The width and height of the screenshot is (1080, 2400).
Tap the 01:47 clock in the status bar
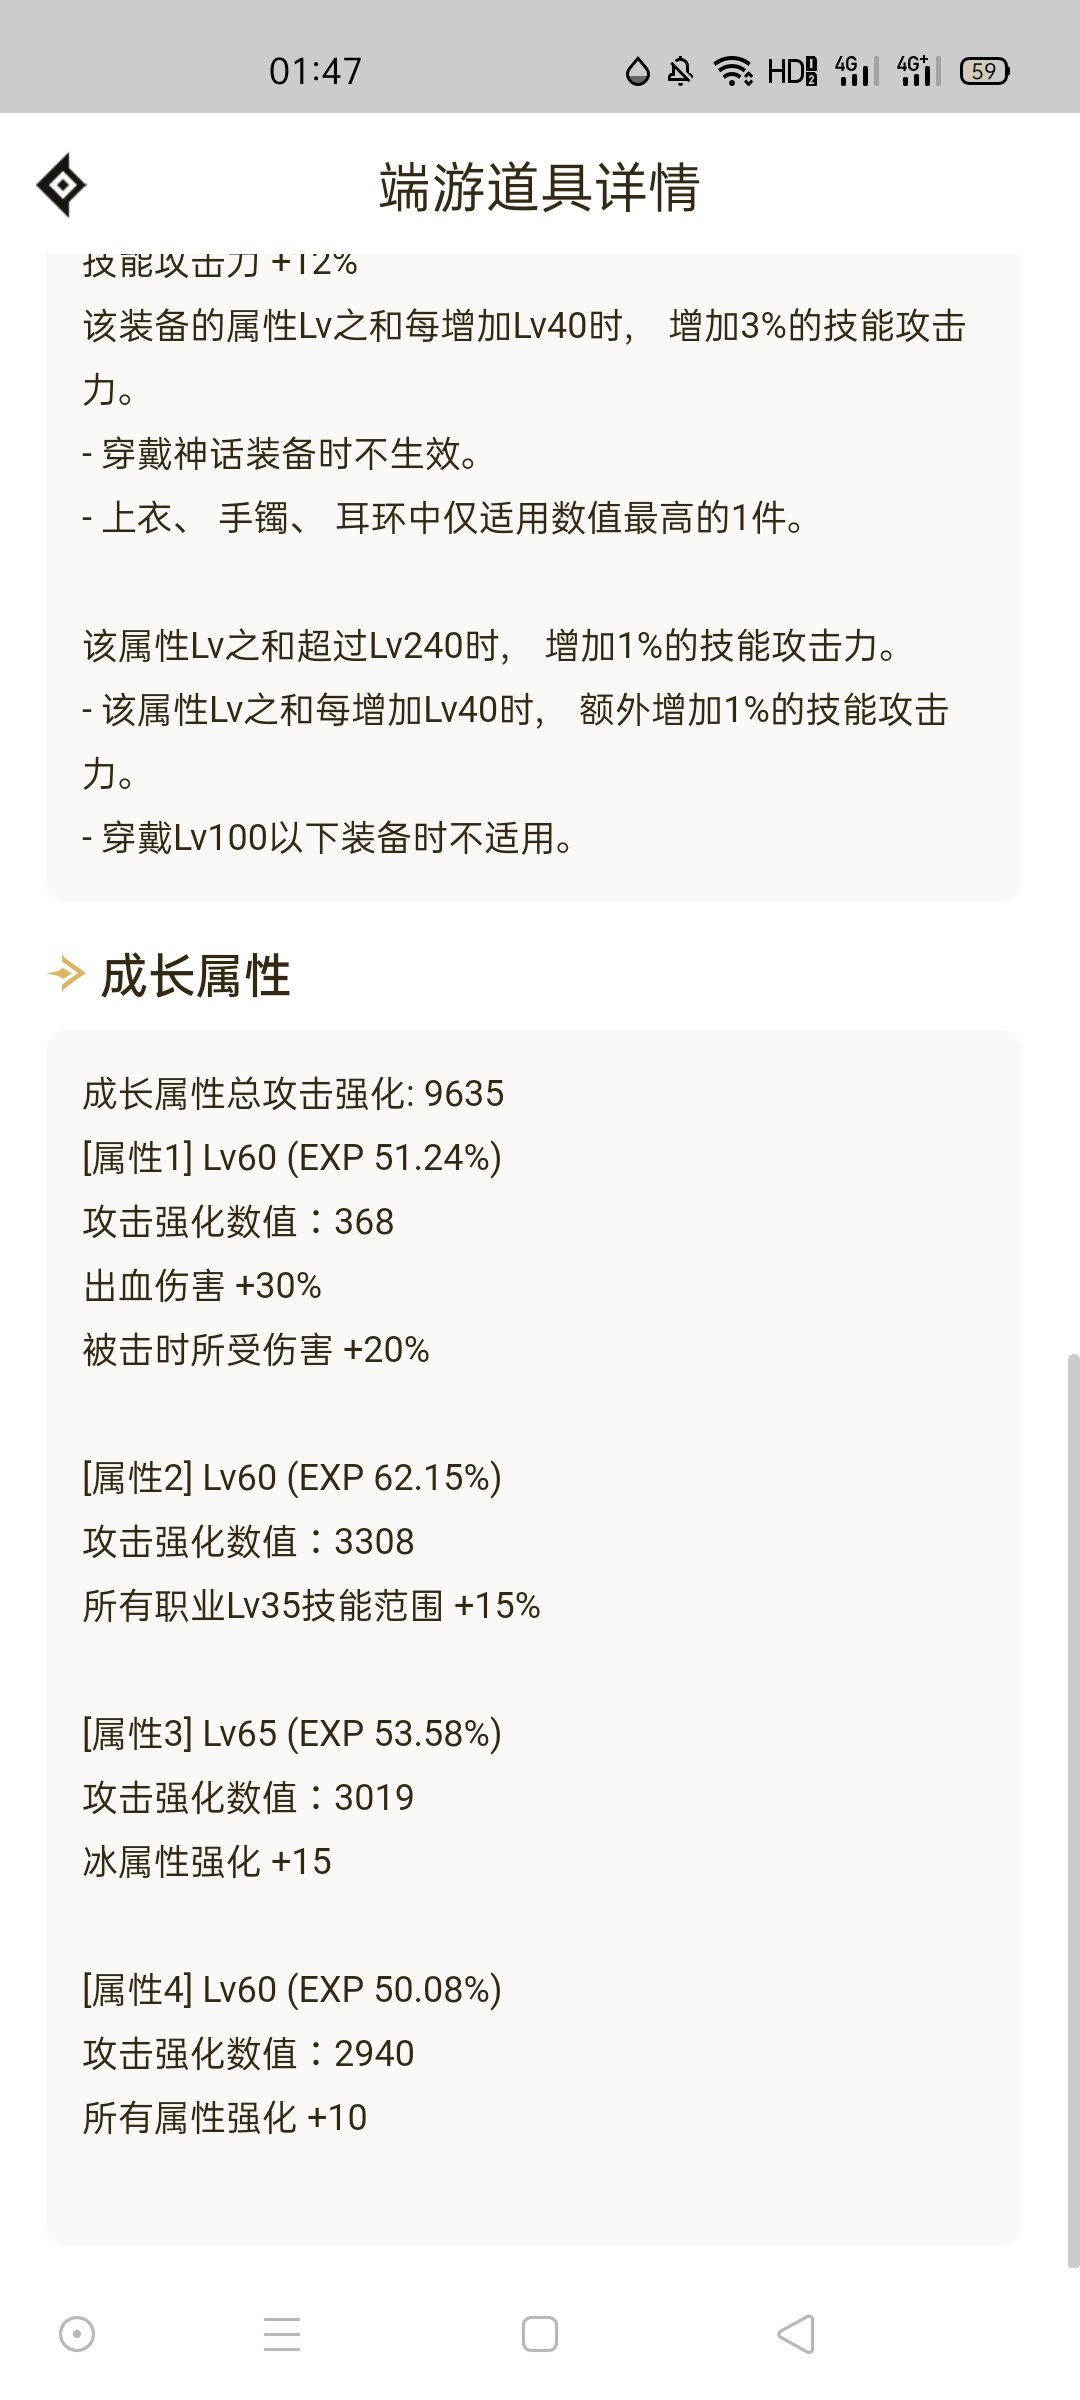(x=315, y=71)
